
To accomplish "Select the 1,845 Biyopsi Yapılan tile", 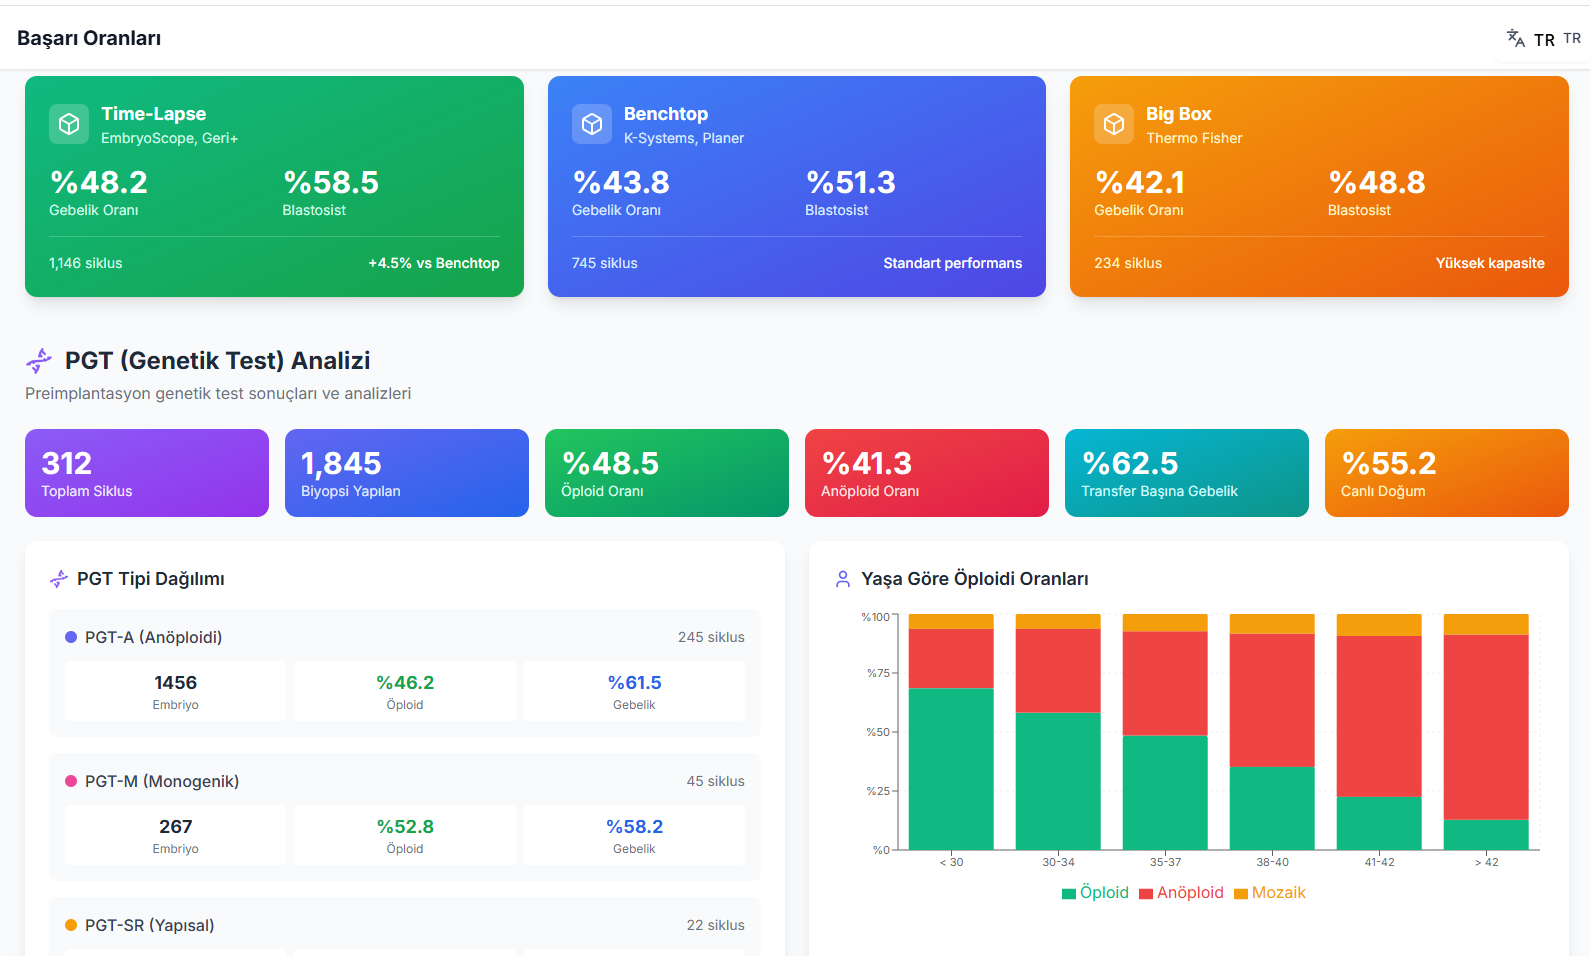I will (x=407, y=473).
